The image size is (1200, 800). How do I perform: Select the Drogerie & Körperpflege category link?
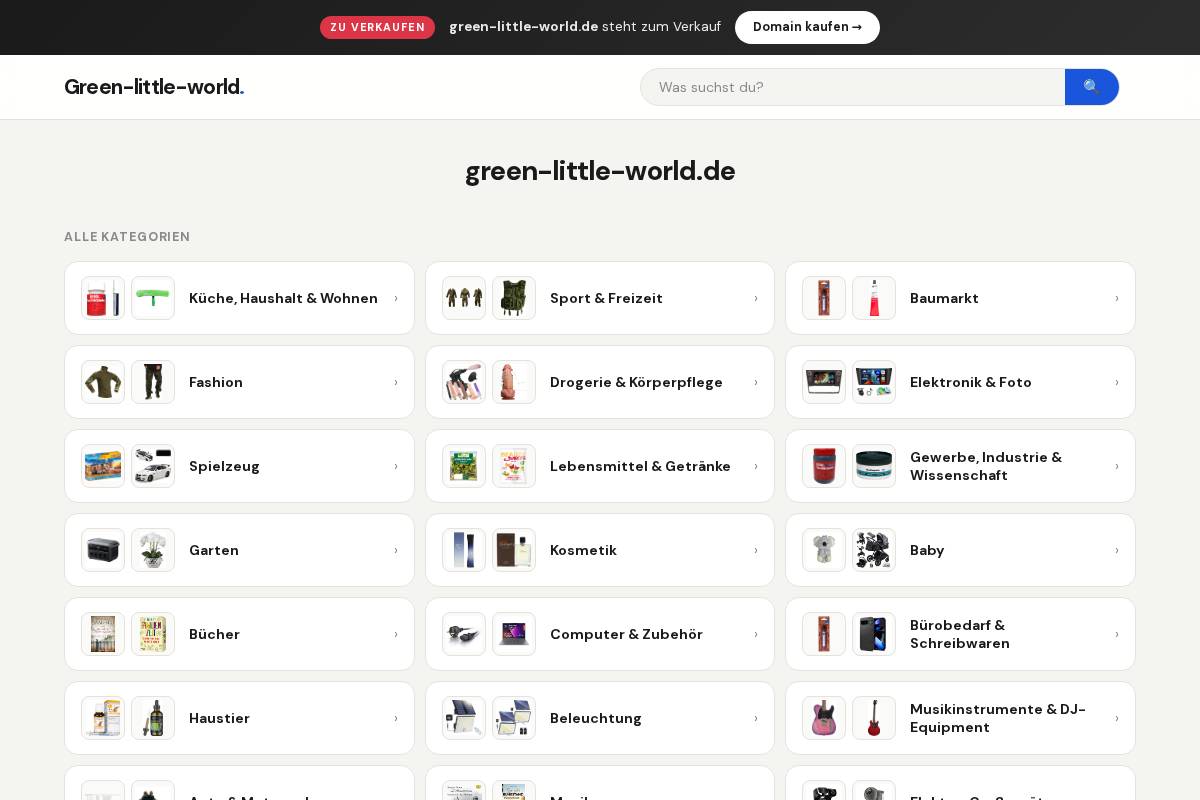tap(636, 382)
